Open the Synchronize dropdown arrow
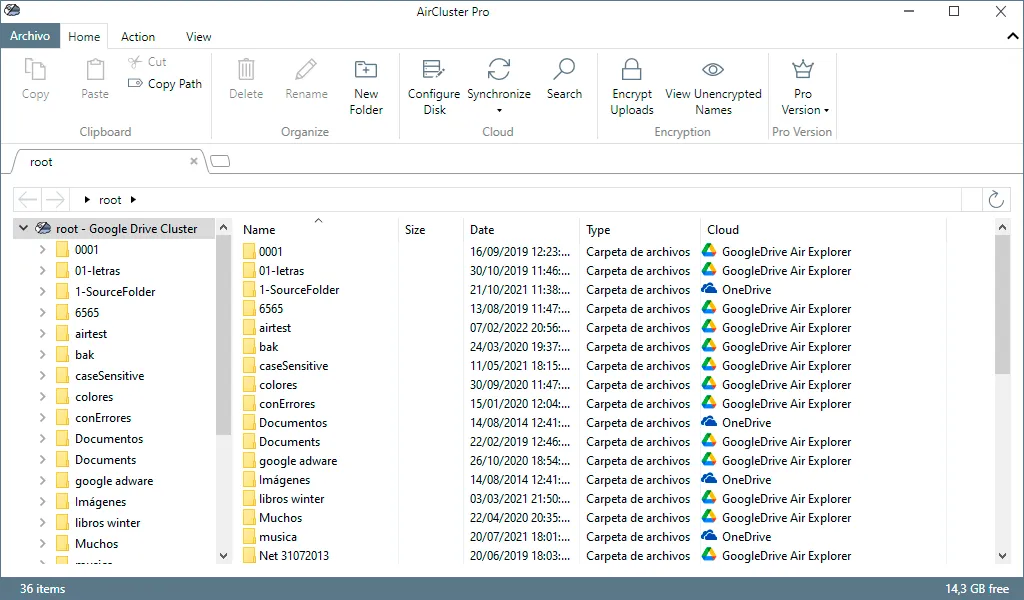Screen dimensions: 1024x600 (x=499, y=110)
